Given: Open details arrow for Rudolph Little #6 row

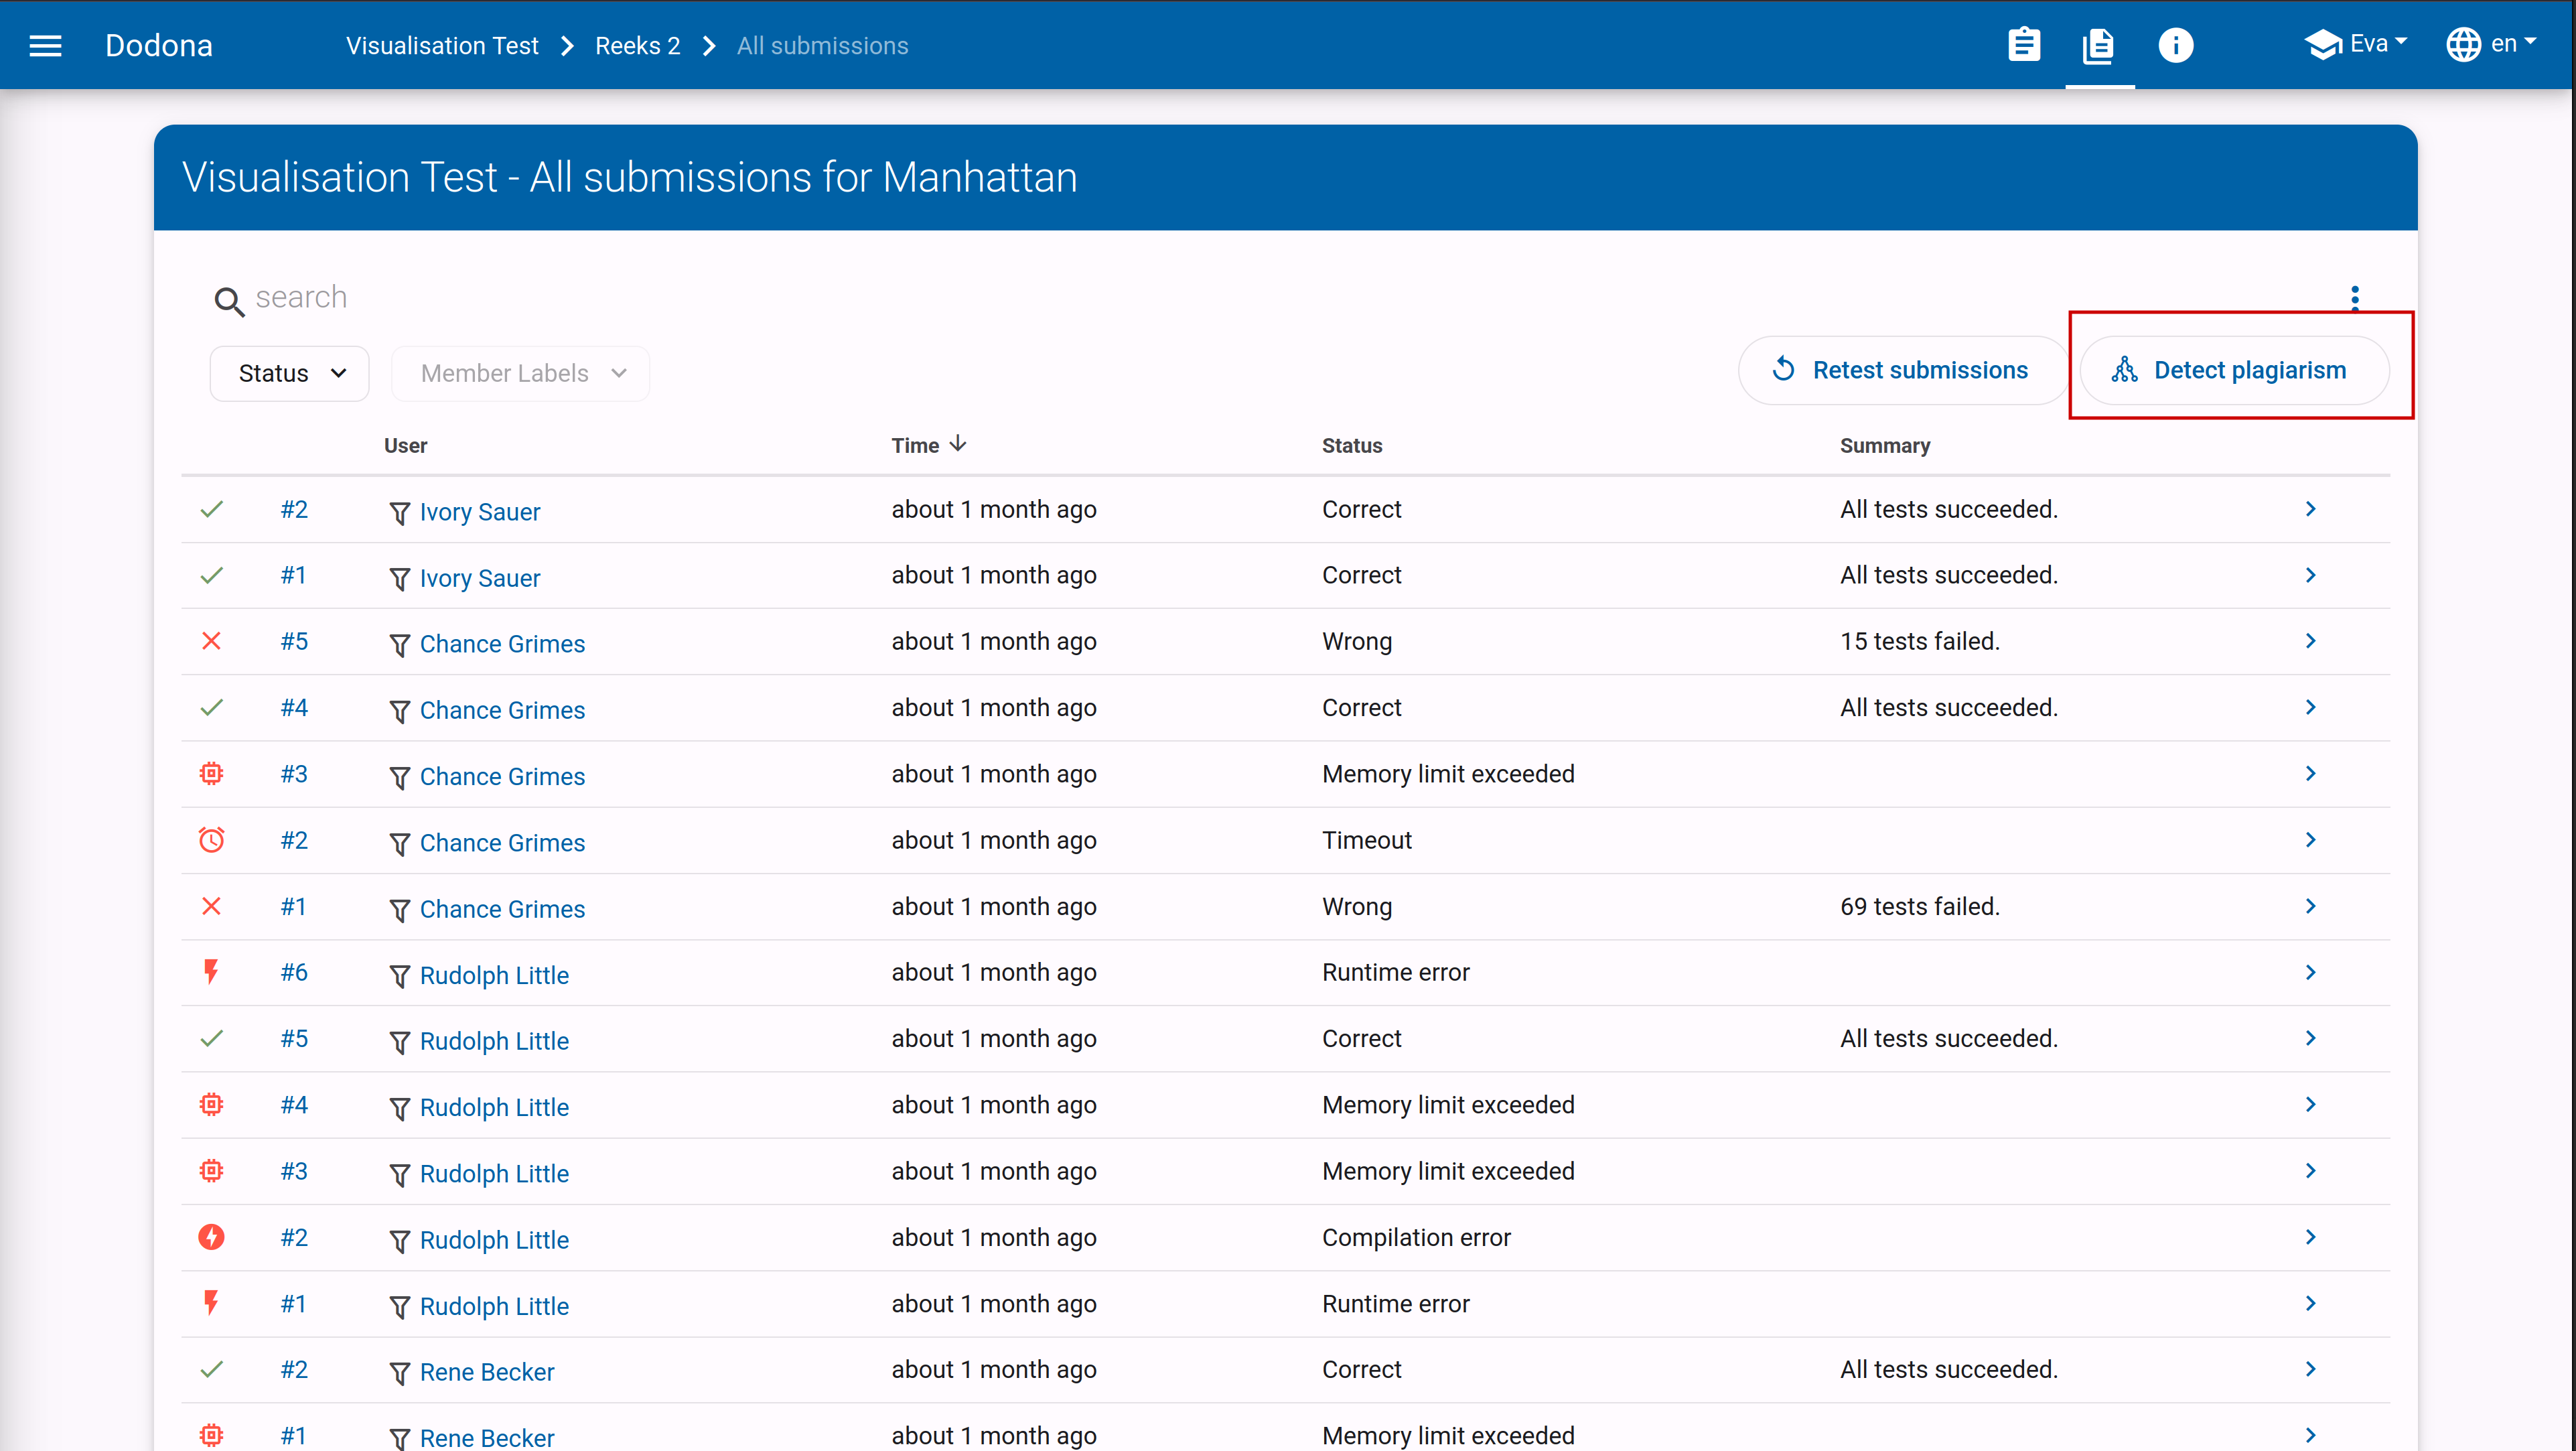Looking at the screenshot, I should [2310, 972].
